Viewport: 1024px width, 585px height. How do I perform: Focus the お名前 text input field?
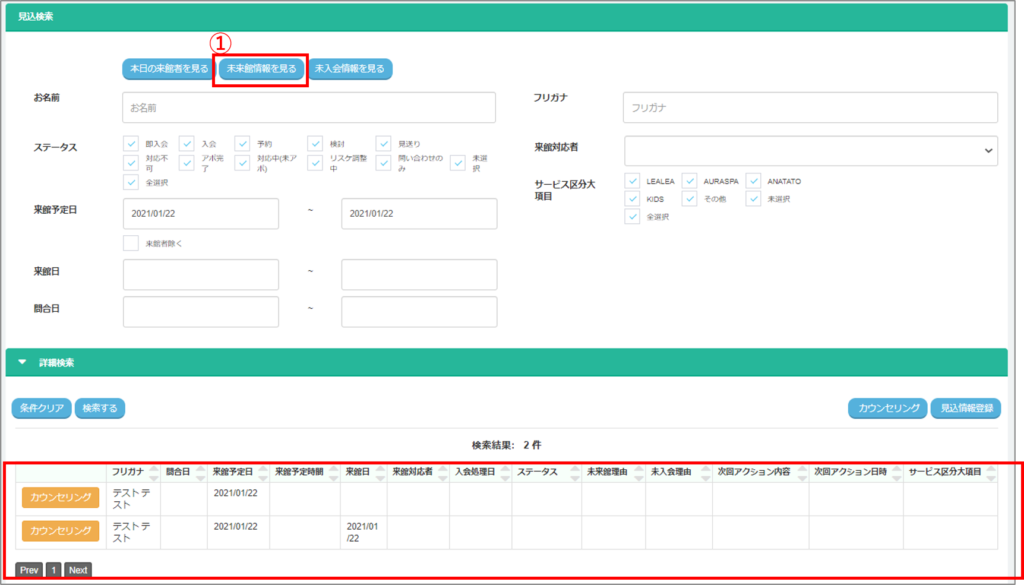click(309, 107)
